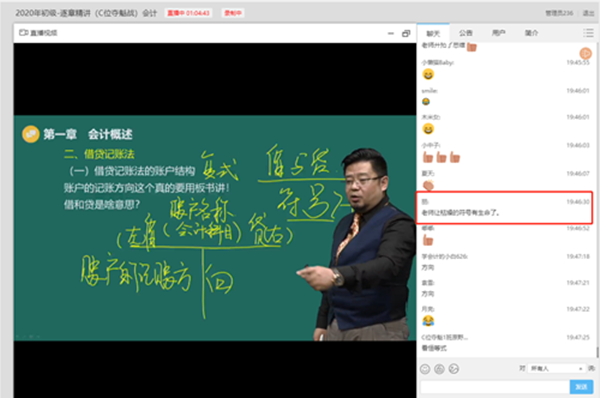The height and width of the screenshot is (398, 600).
Task: Click the red 录制中 recording badge
Action: pos(233,13)
